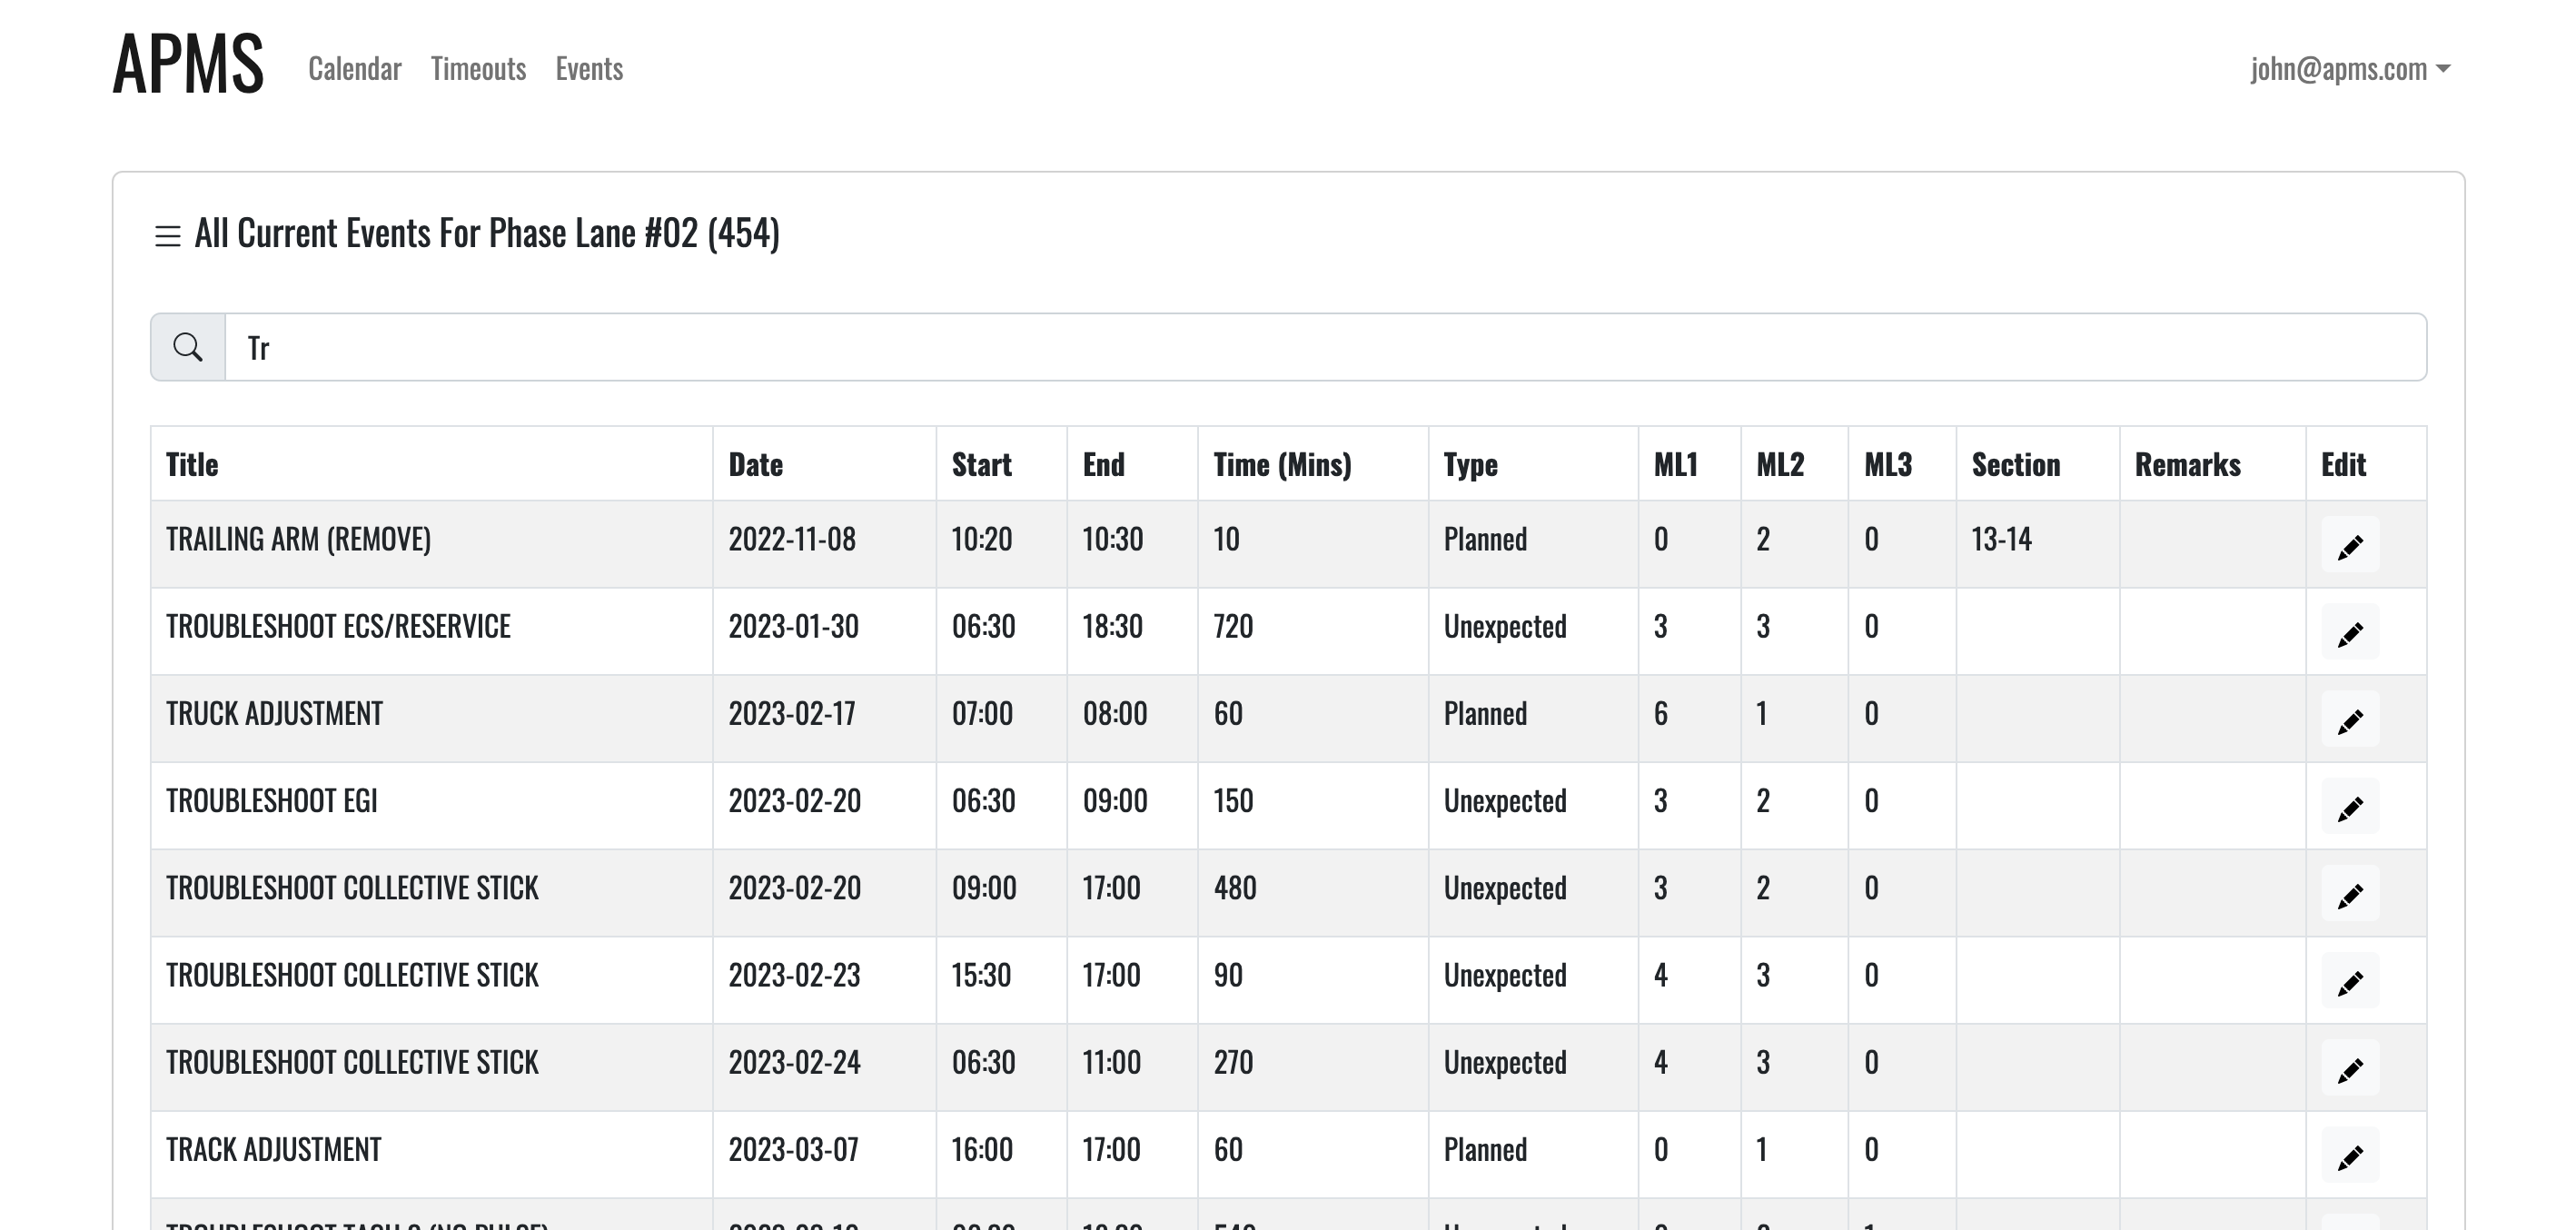
Task: Click the magnifying glass search icon
Action: [x=188, y=347]
